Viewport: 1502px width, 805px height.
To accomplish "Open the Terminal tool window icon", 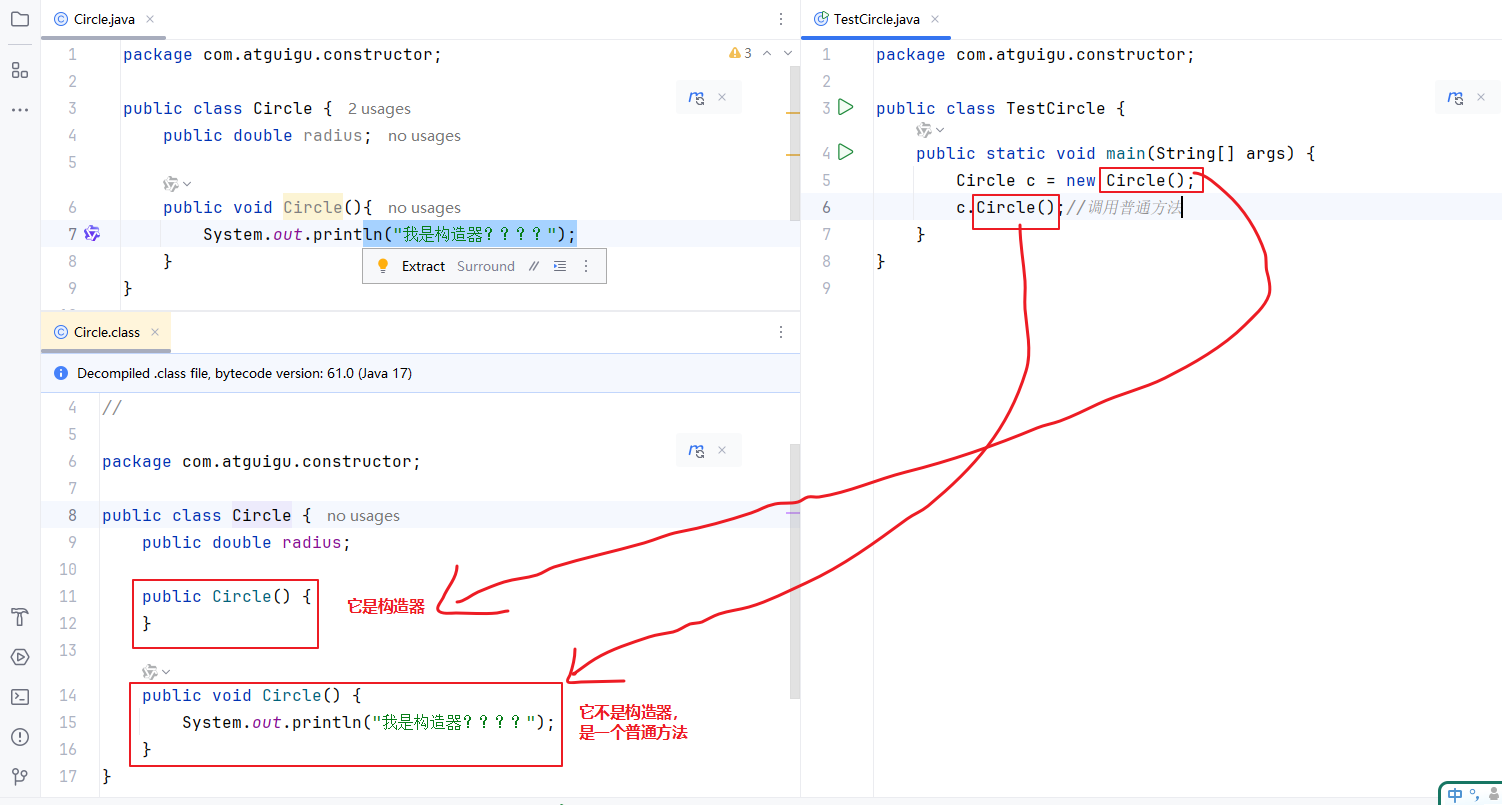I will pos(19,697).
